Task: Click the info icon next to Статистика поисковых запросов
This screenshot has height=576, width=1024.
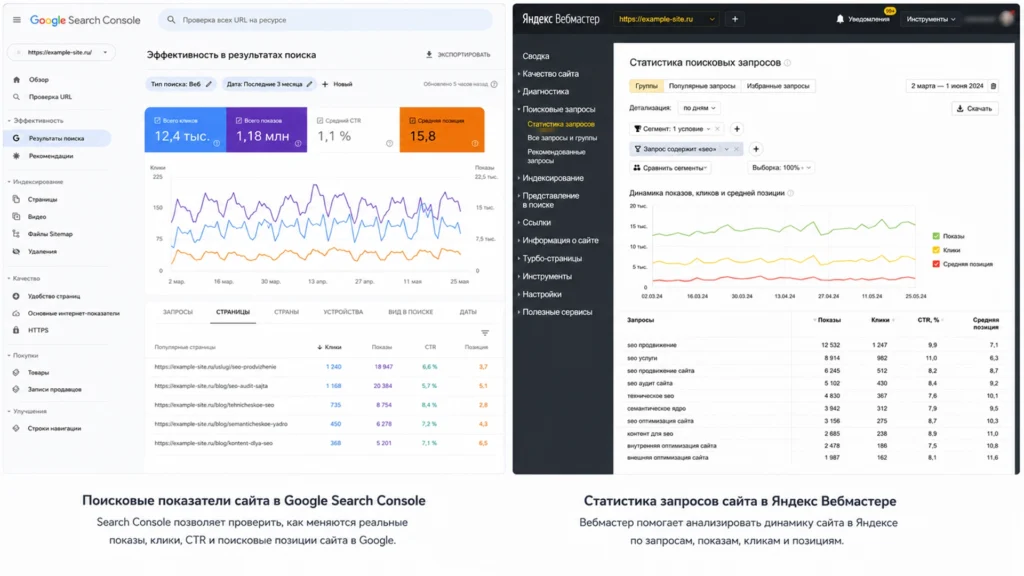Action: point(788,63)
